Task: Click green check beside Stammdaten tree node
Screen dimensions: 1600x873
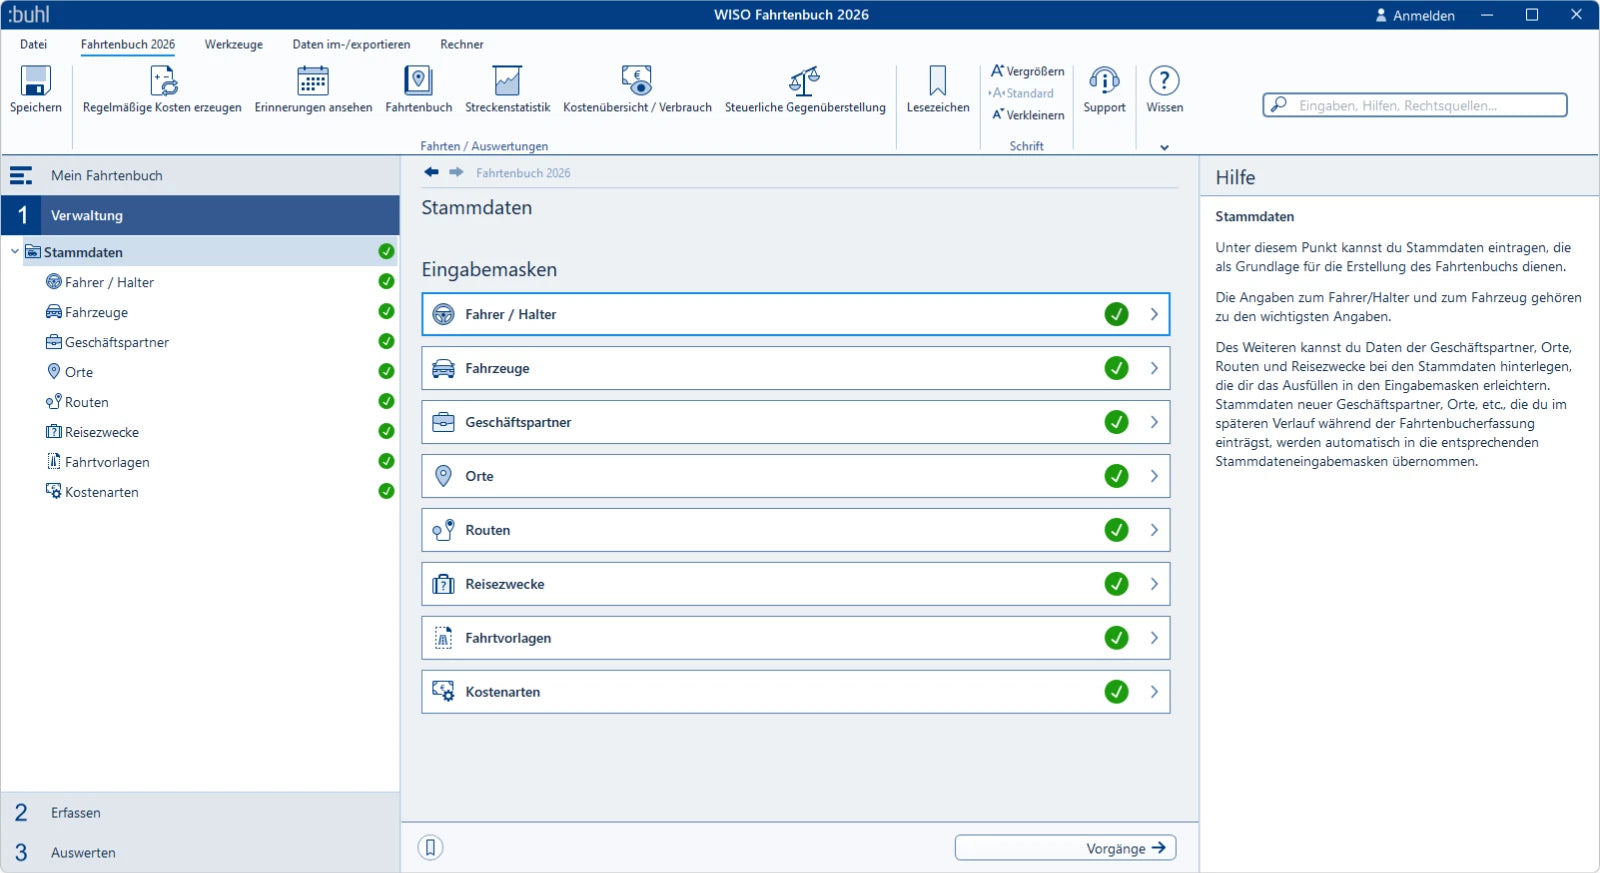Action: click(386, 251)
